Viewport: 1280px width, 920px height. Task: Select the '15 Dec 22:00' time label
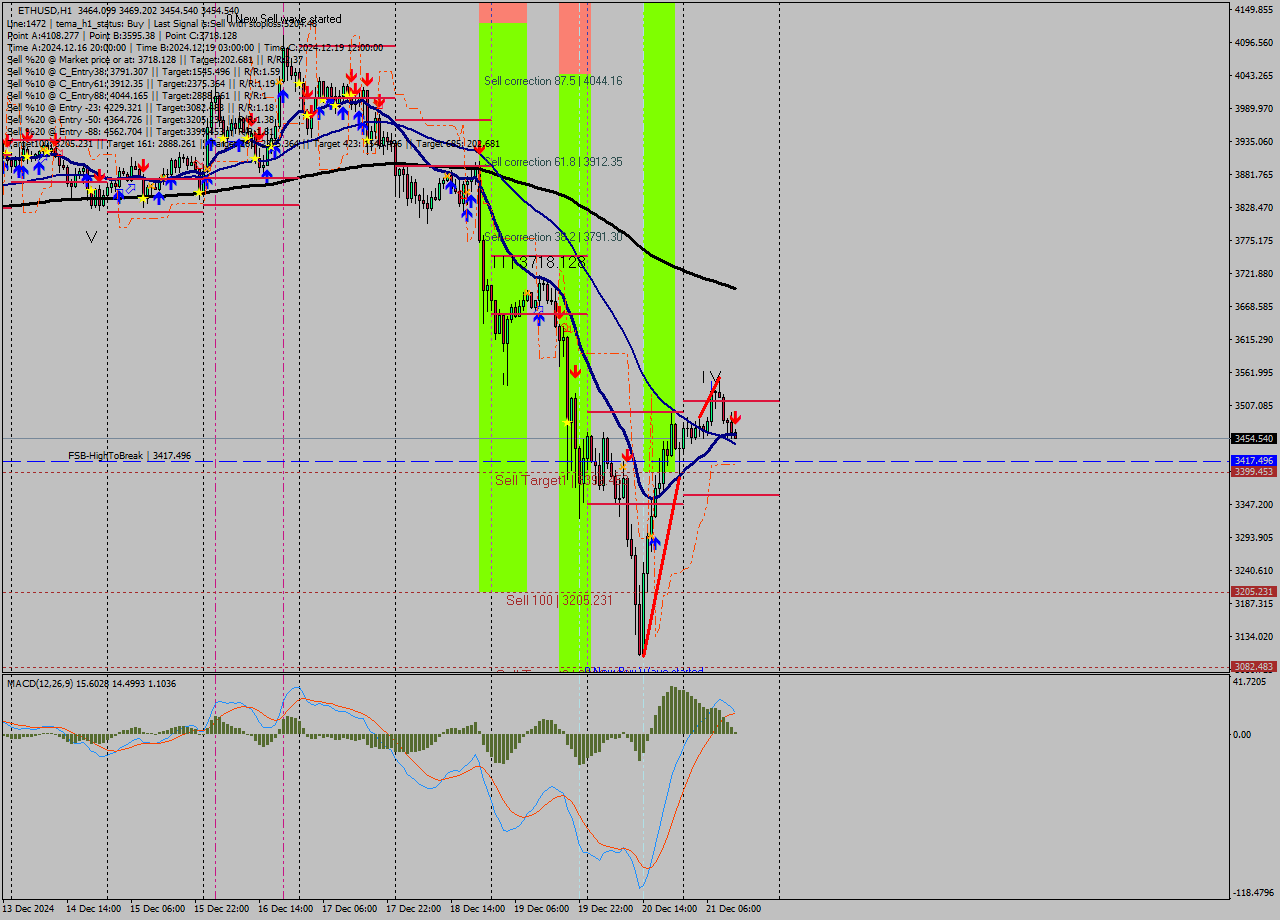(223, 909)
